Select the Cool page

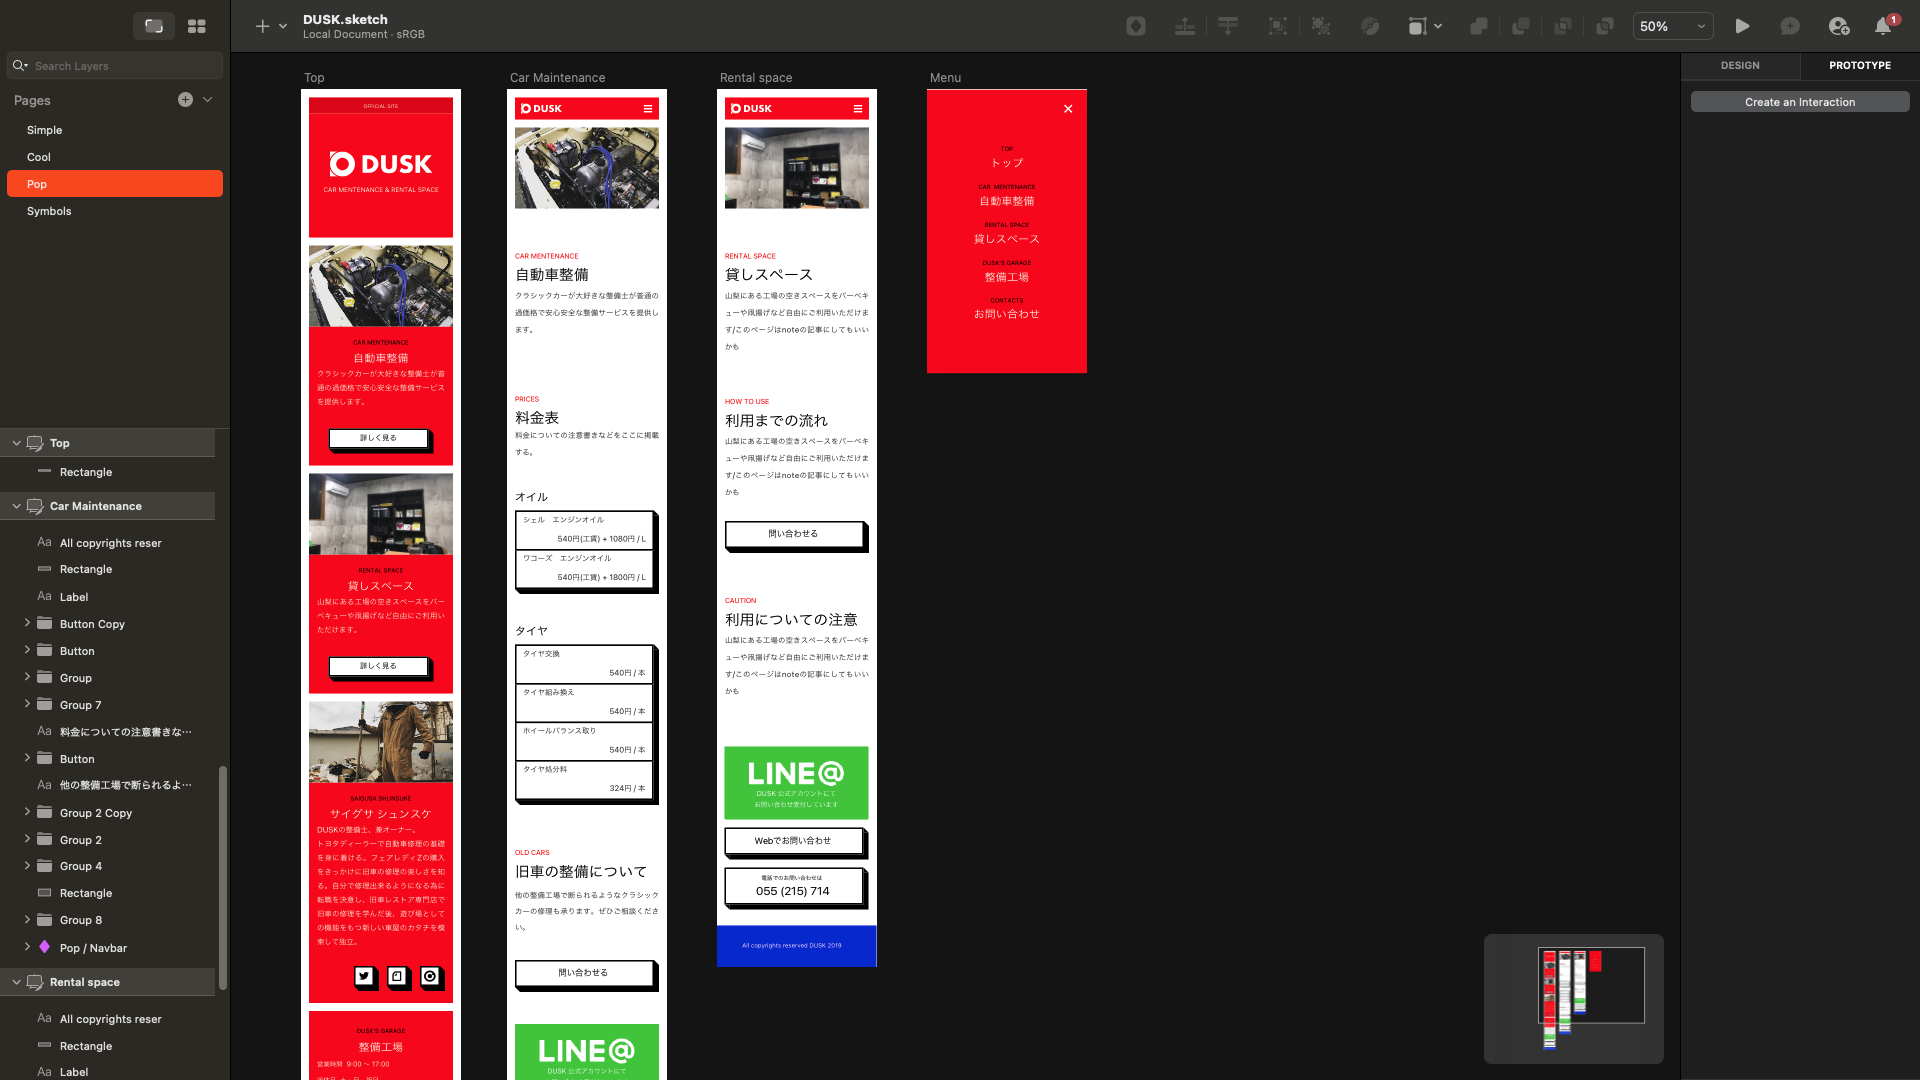tap(39, 158)
